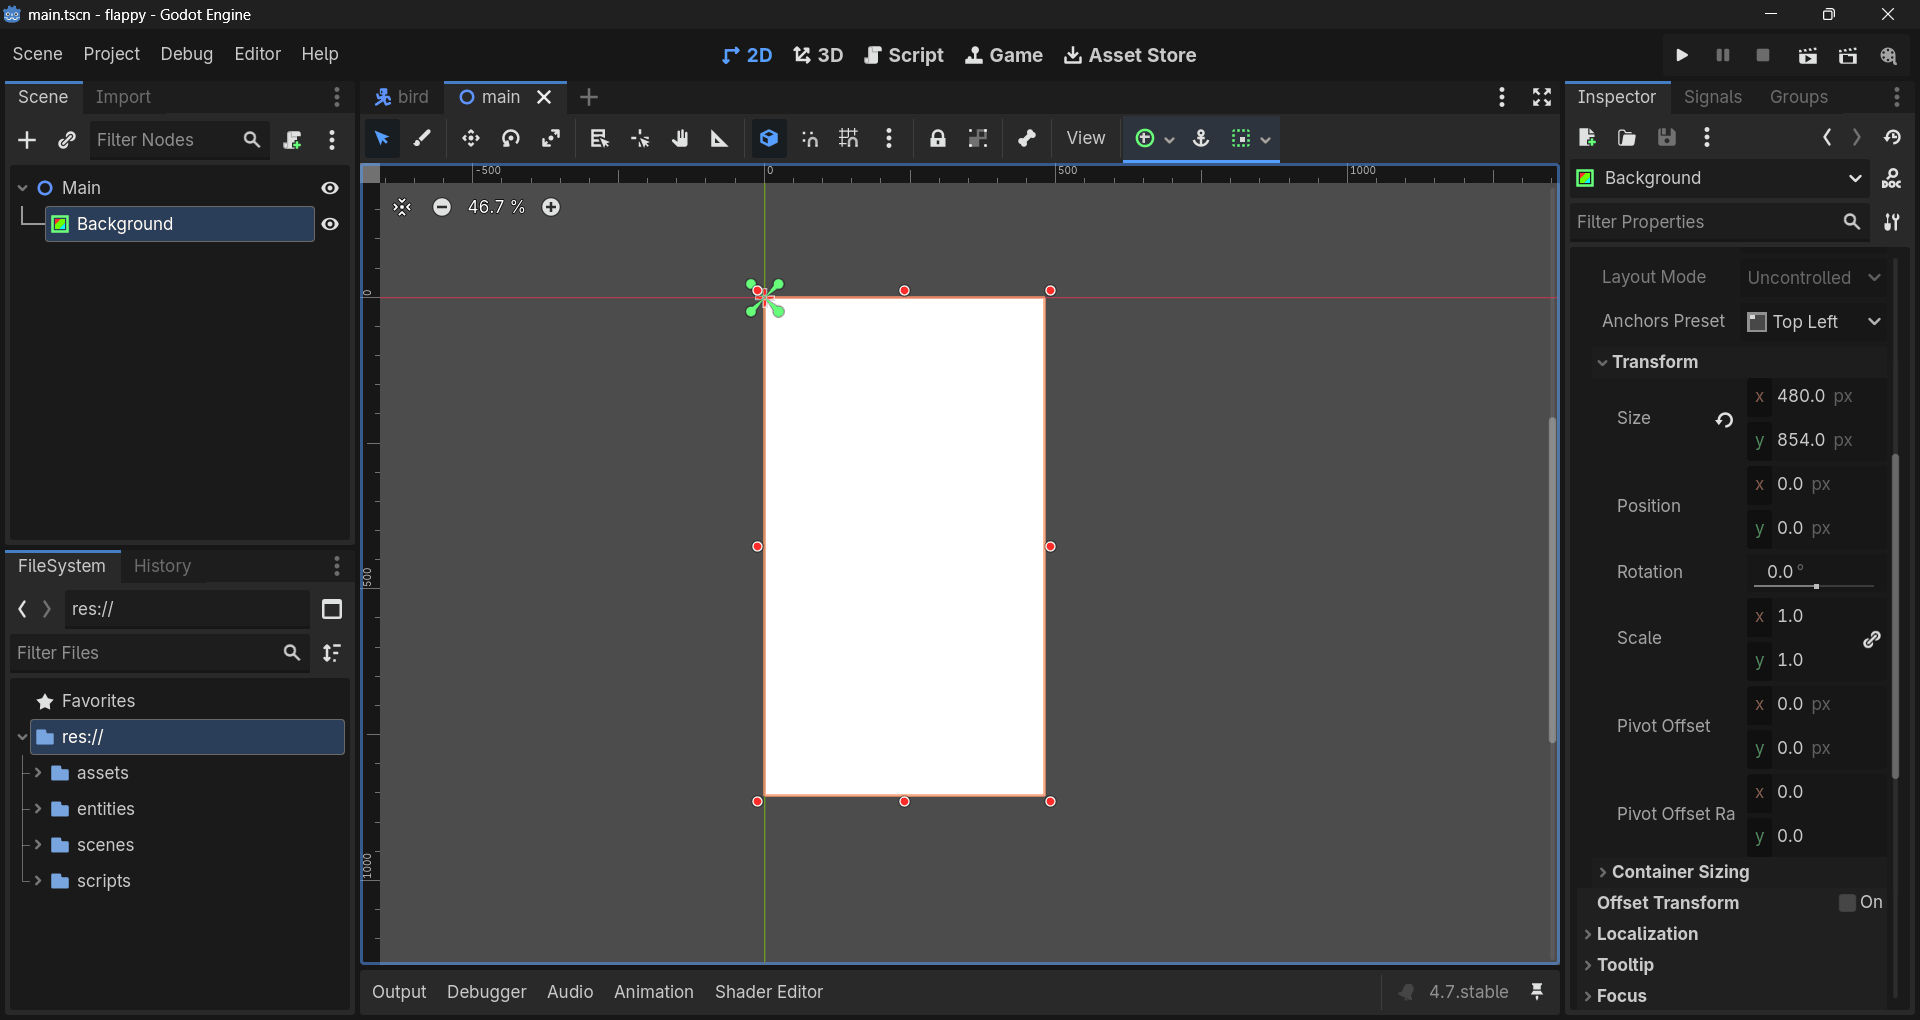Toggle scale ratio lock chain icon
The image size is (1920, 1020).
point(1872,639)
